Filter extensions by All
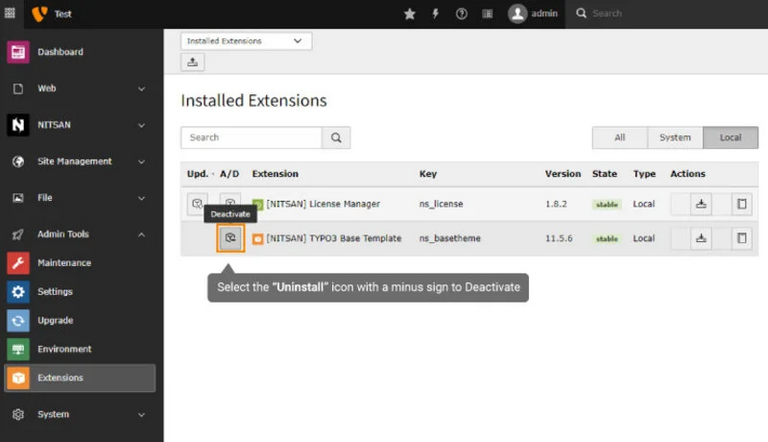The image size is (768, 442). 619,138
